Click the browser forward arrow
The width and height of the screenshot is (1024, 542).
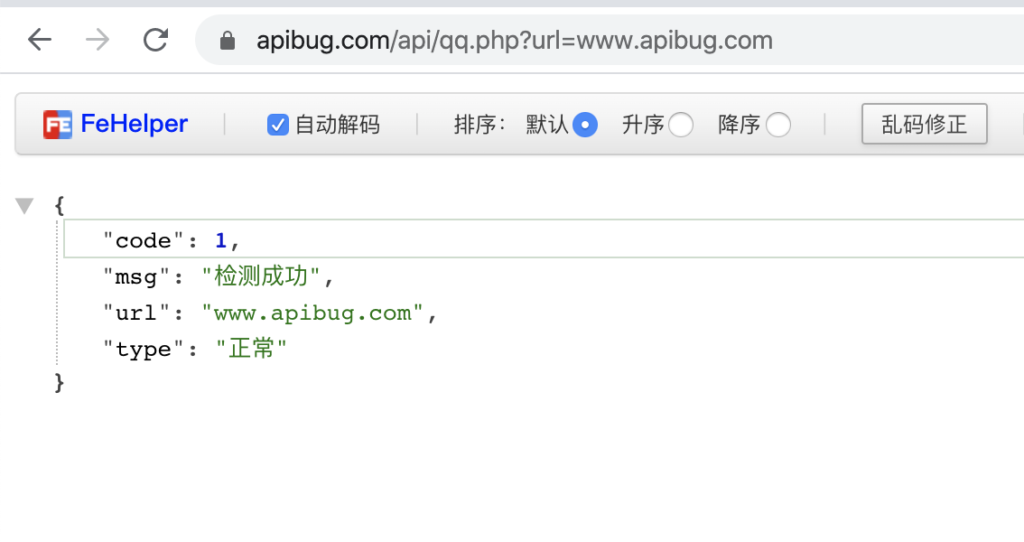point(98,40)
